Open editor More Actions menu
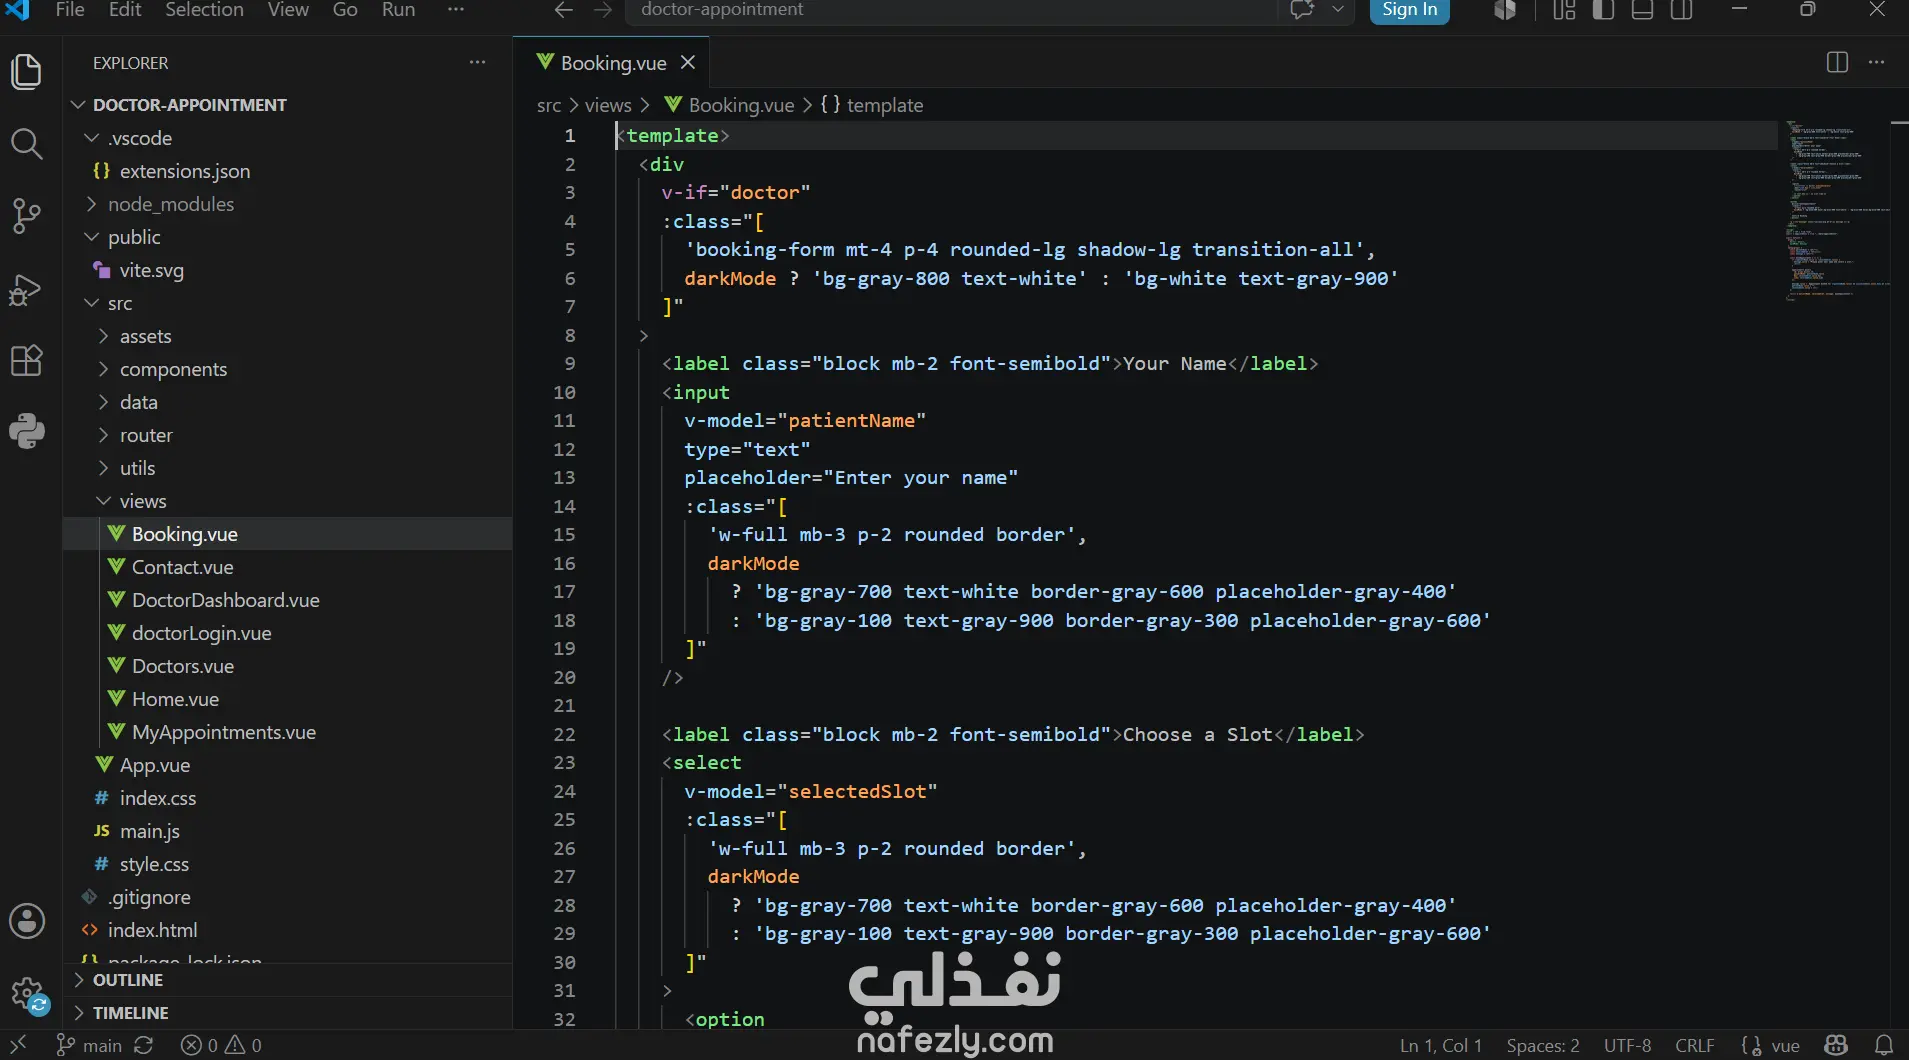 pyautogui.click(x=1876, y=62)
